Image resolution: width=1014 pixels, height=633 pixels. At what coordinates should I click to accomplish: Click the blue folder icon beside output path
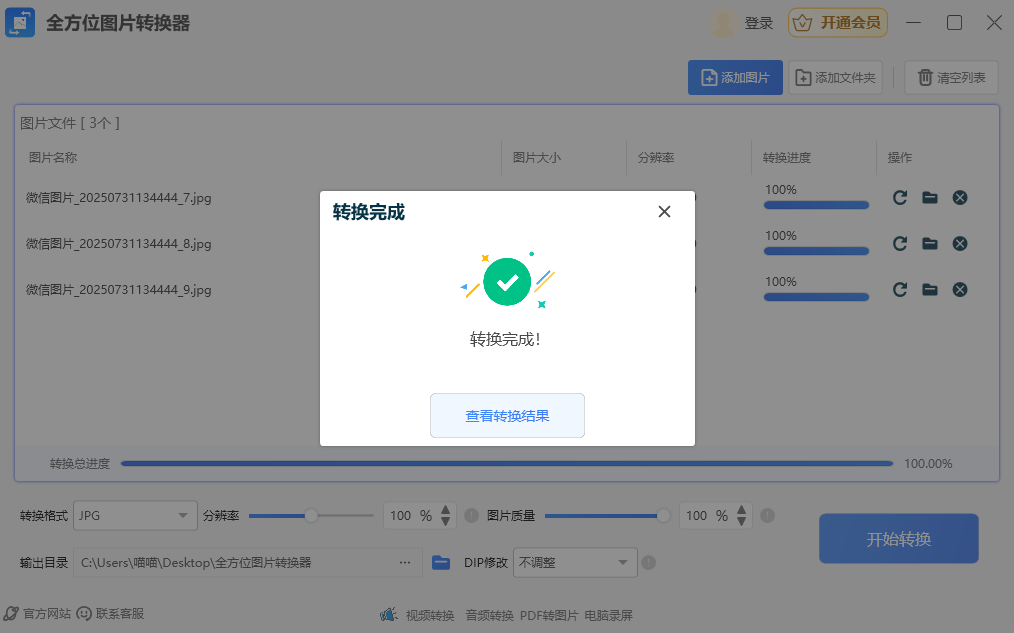(x=441, y=562)
